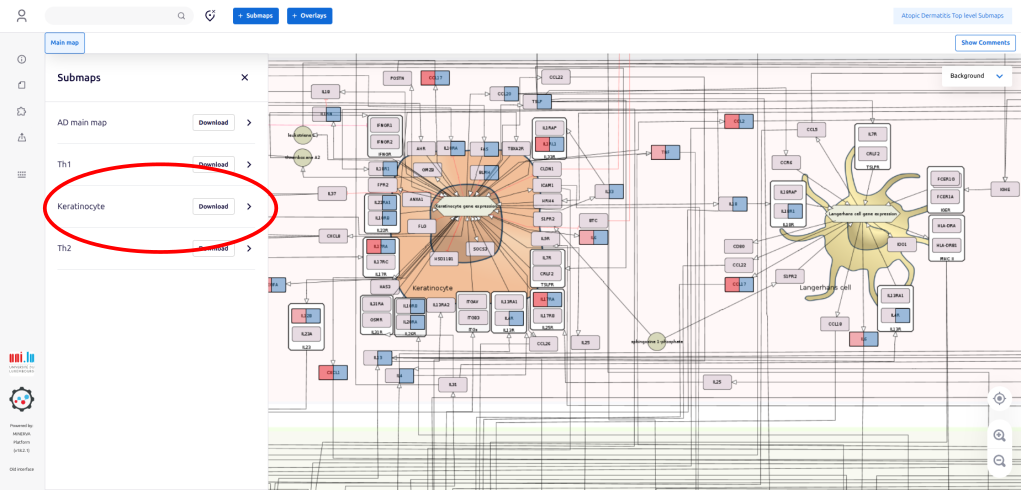Click the export icon in sidebar
1021x490 pixels.
[22, 137]
